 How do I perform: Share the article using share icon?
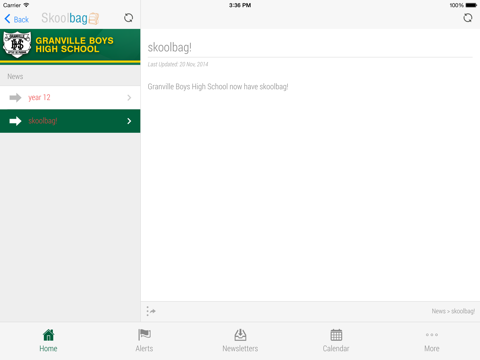[151, 311]
